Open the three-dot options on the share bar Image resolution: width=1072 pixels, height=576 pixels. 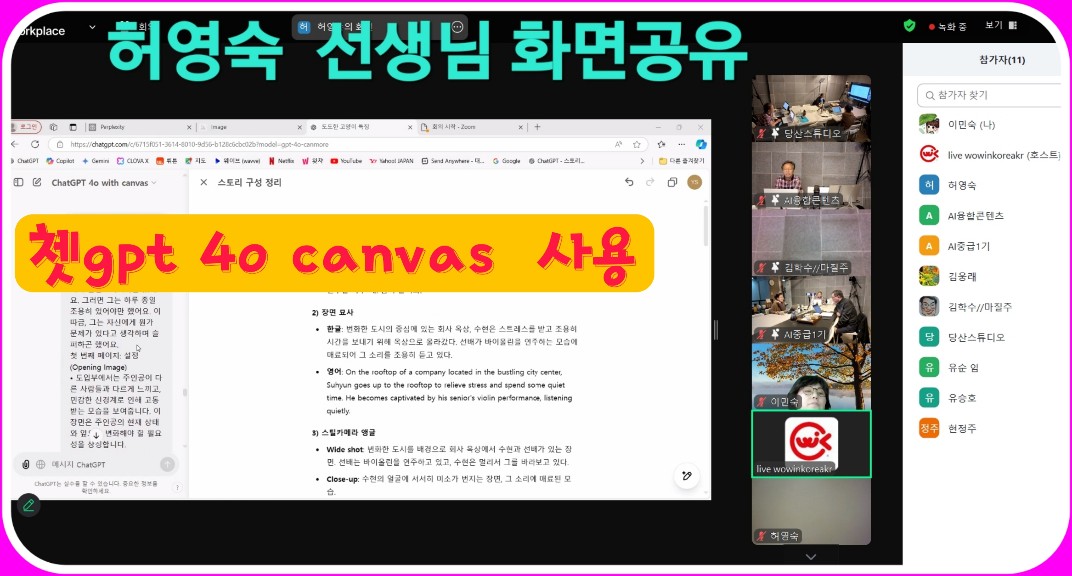[x=457, y=28]
